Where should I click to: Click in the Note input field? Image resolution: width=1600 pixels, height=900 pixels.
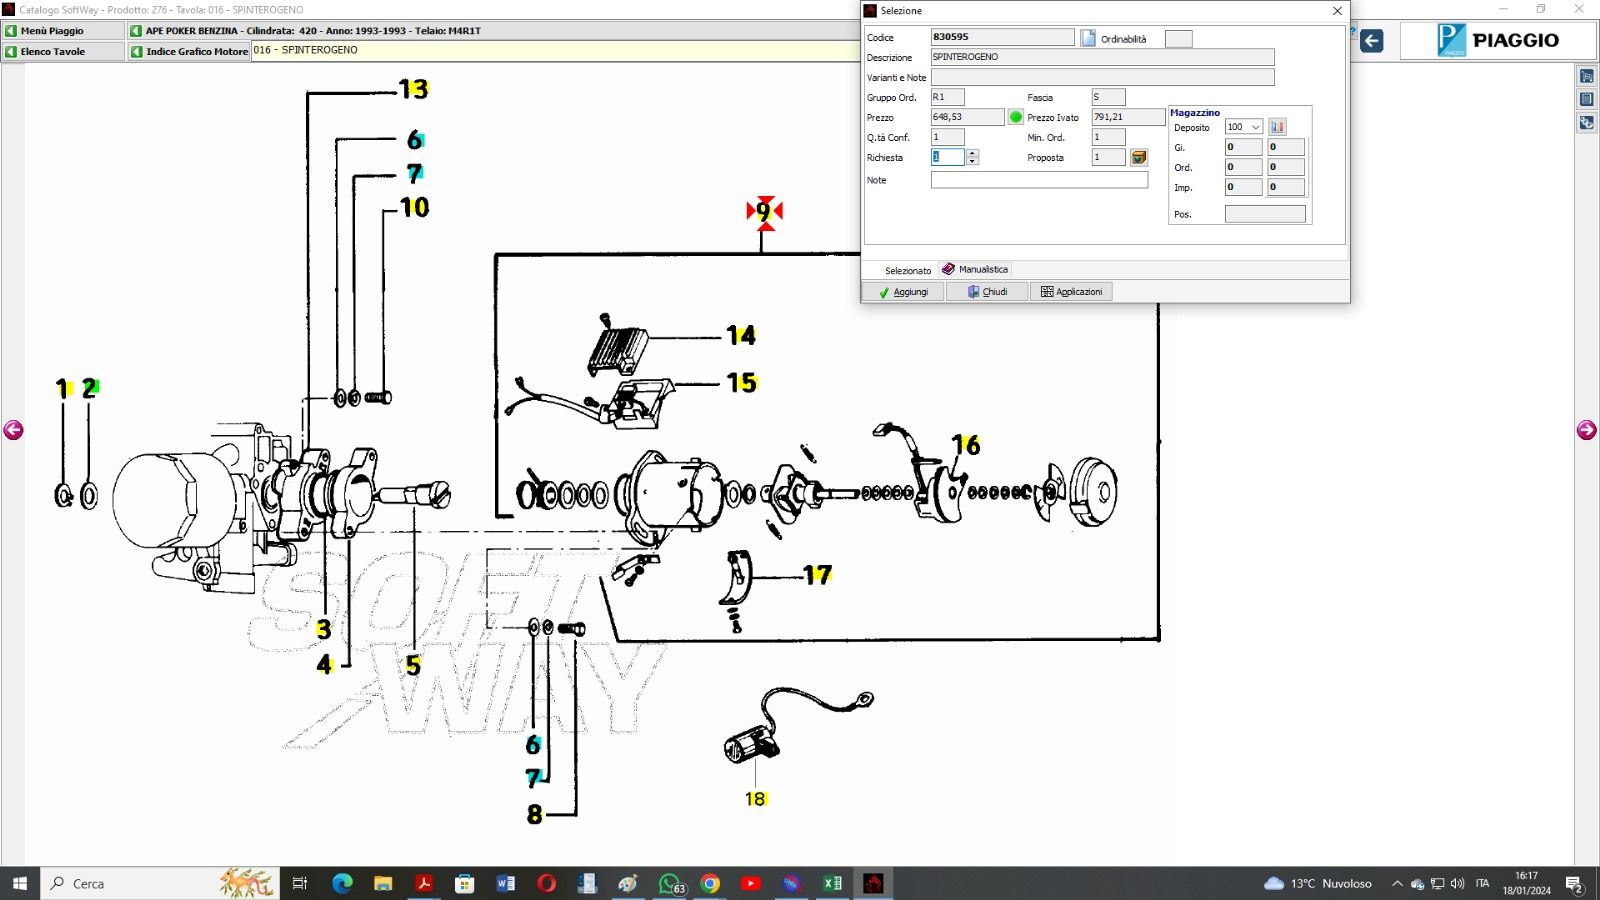coord(1039,180)
